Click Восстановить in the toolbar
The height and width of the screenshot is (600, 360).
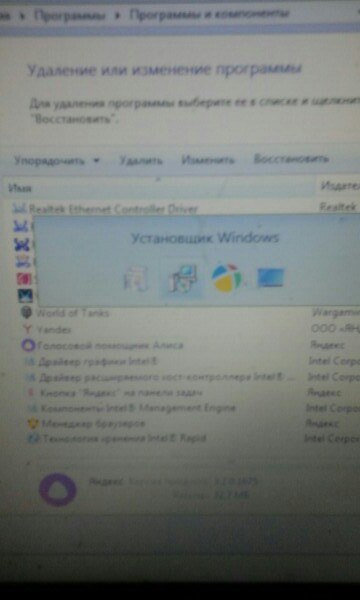(291, 159)
